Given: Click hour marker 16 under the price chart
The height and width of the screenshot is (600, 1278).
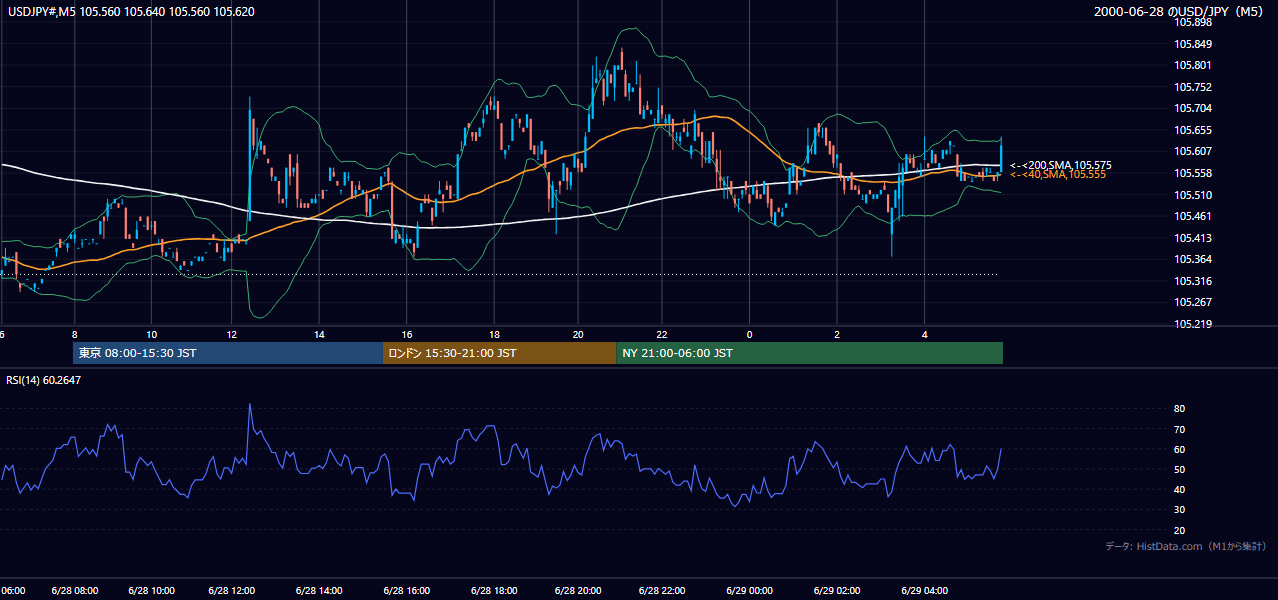Looking at the screenshot, I should pos(407,335).
